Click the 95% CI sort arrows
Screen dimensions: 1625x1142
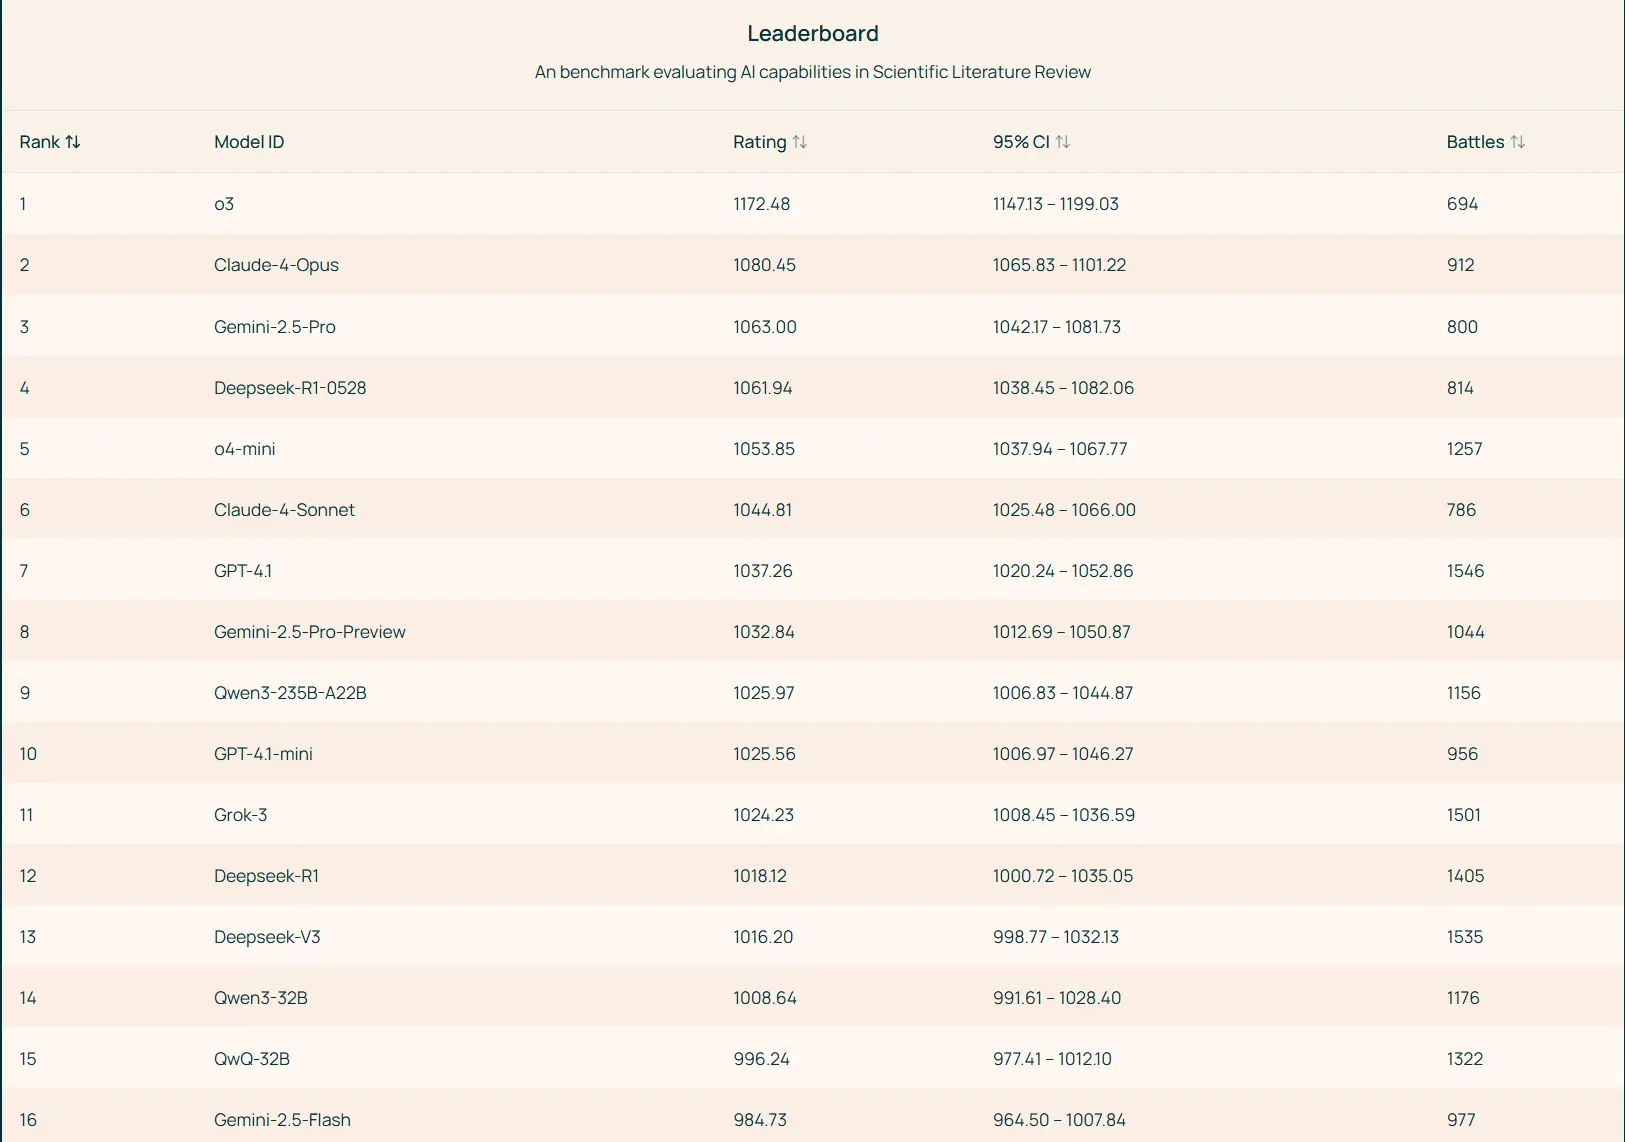1062,142
